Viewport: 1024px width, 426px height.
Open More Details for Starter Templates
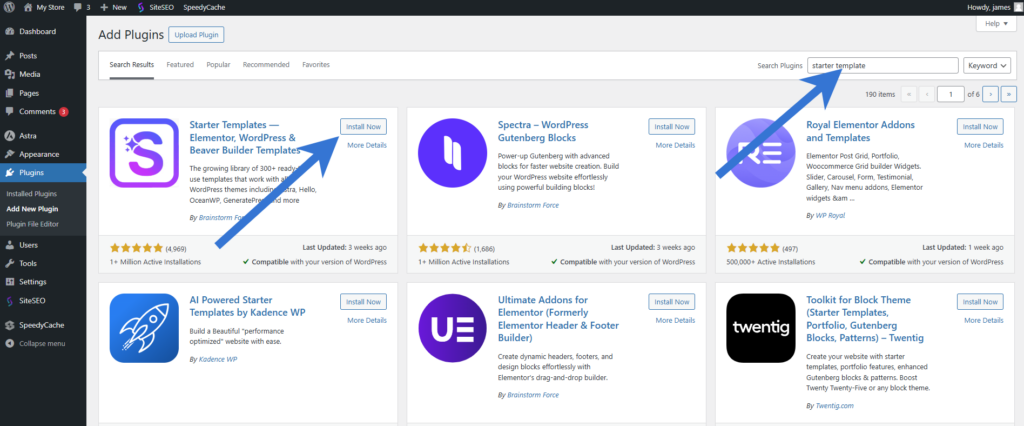[366, 145]
